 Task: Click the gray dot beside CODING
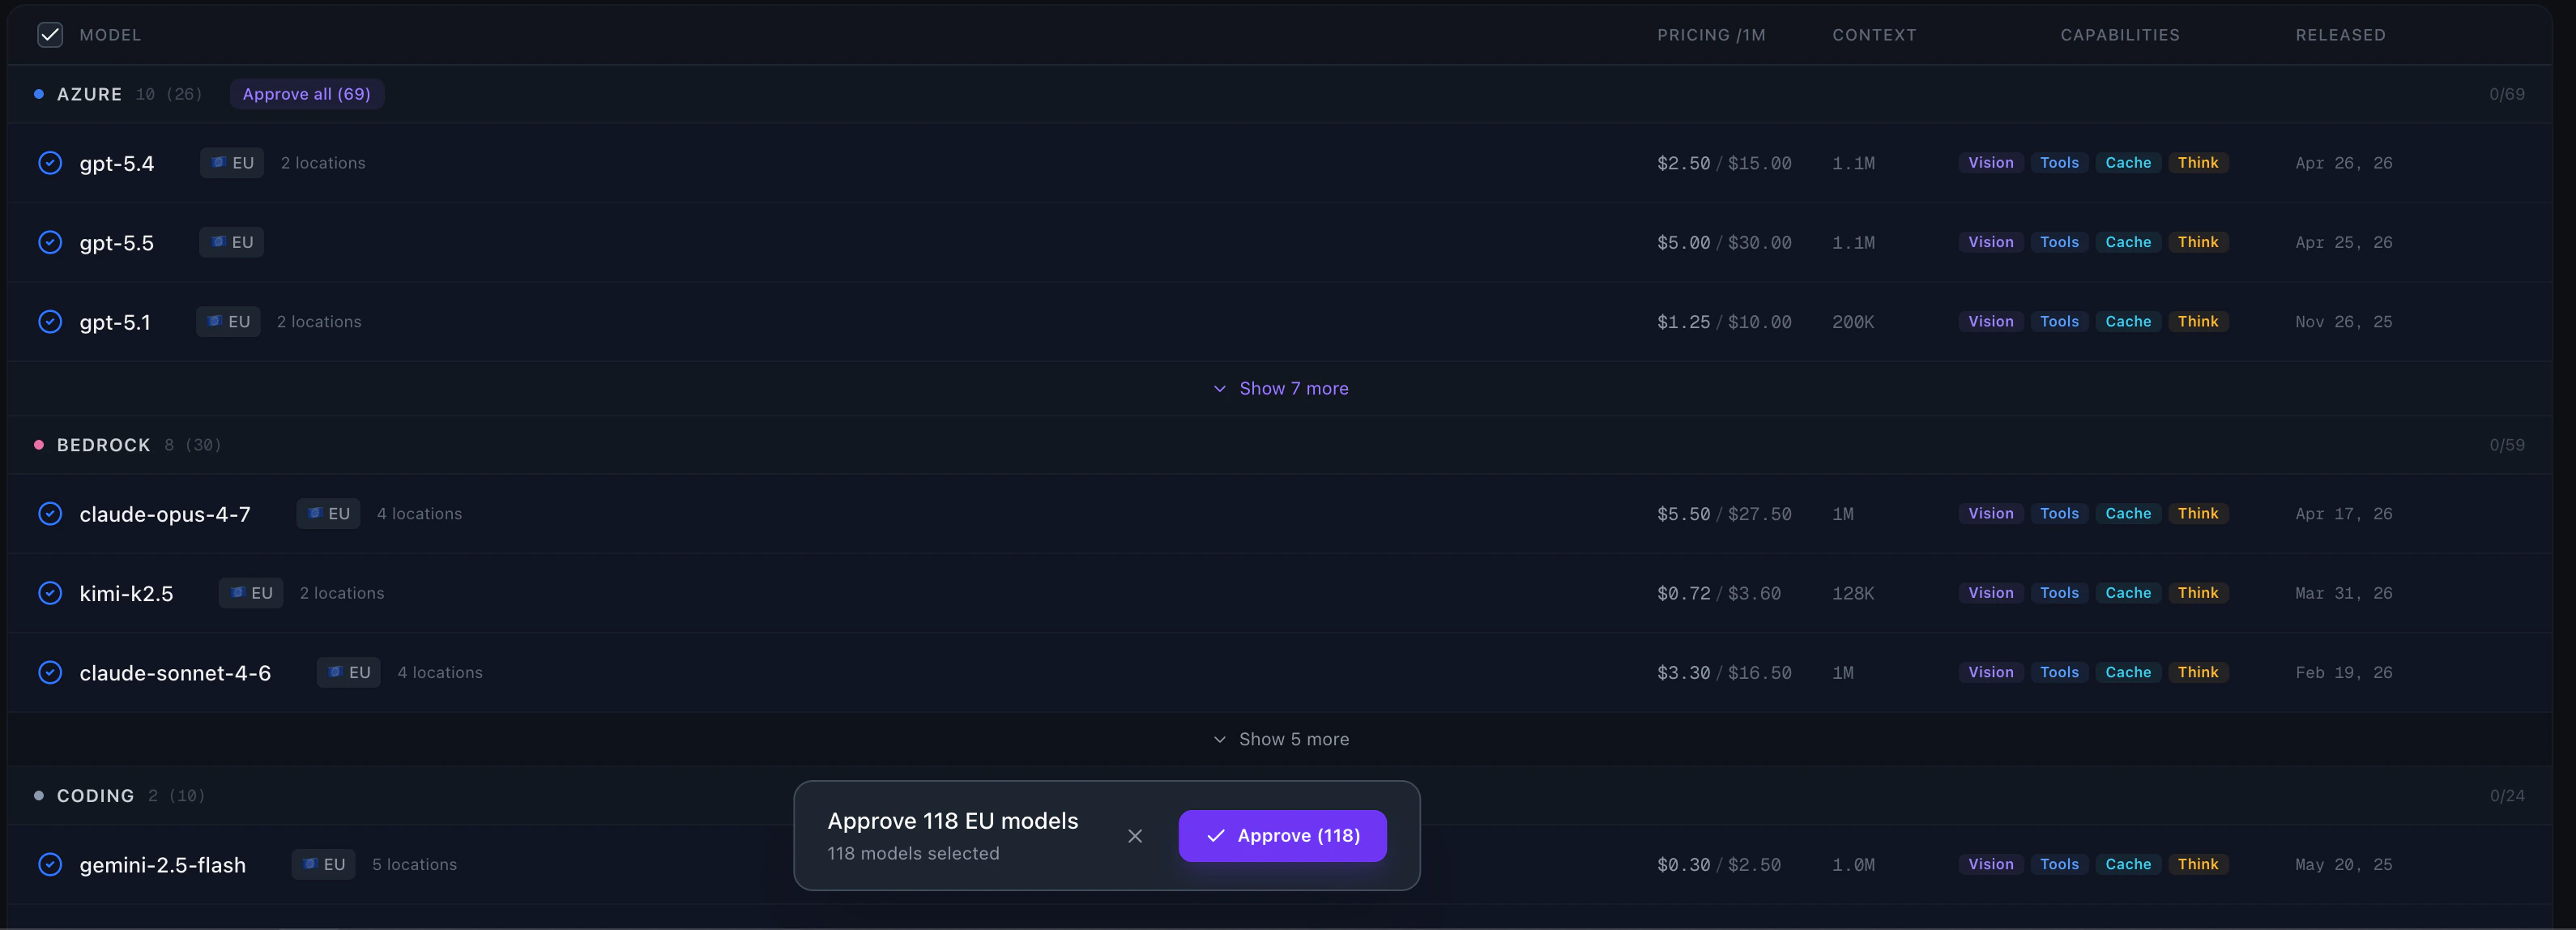pyautogui.click(x=39, y=796)
